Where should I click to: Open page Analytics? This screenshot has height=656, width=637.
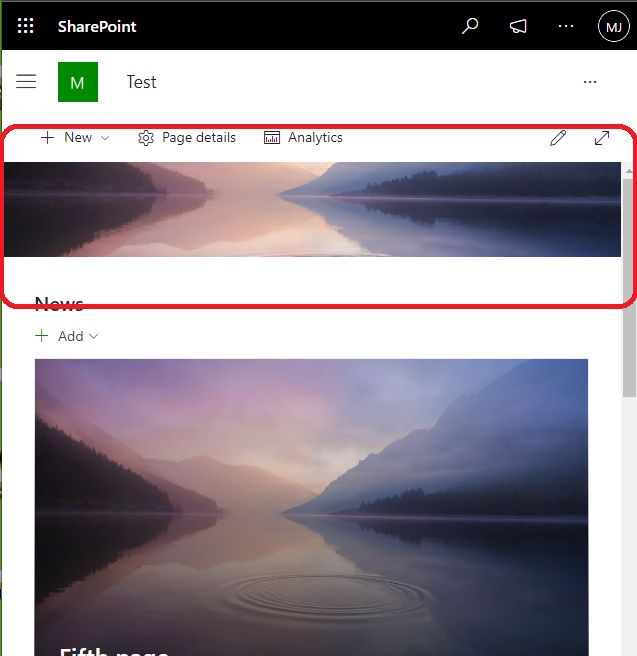pos(303,138)
